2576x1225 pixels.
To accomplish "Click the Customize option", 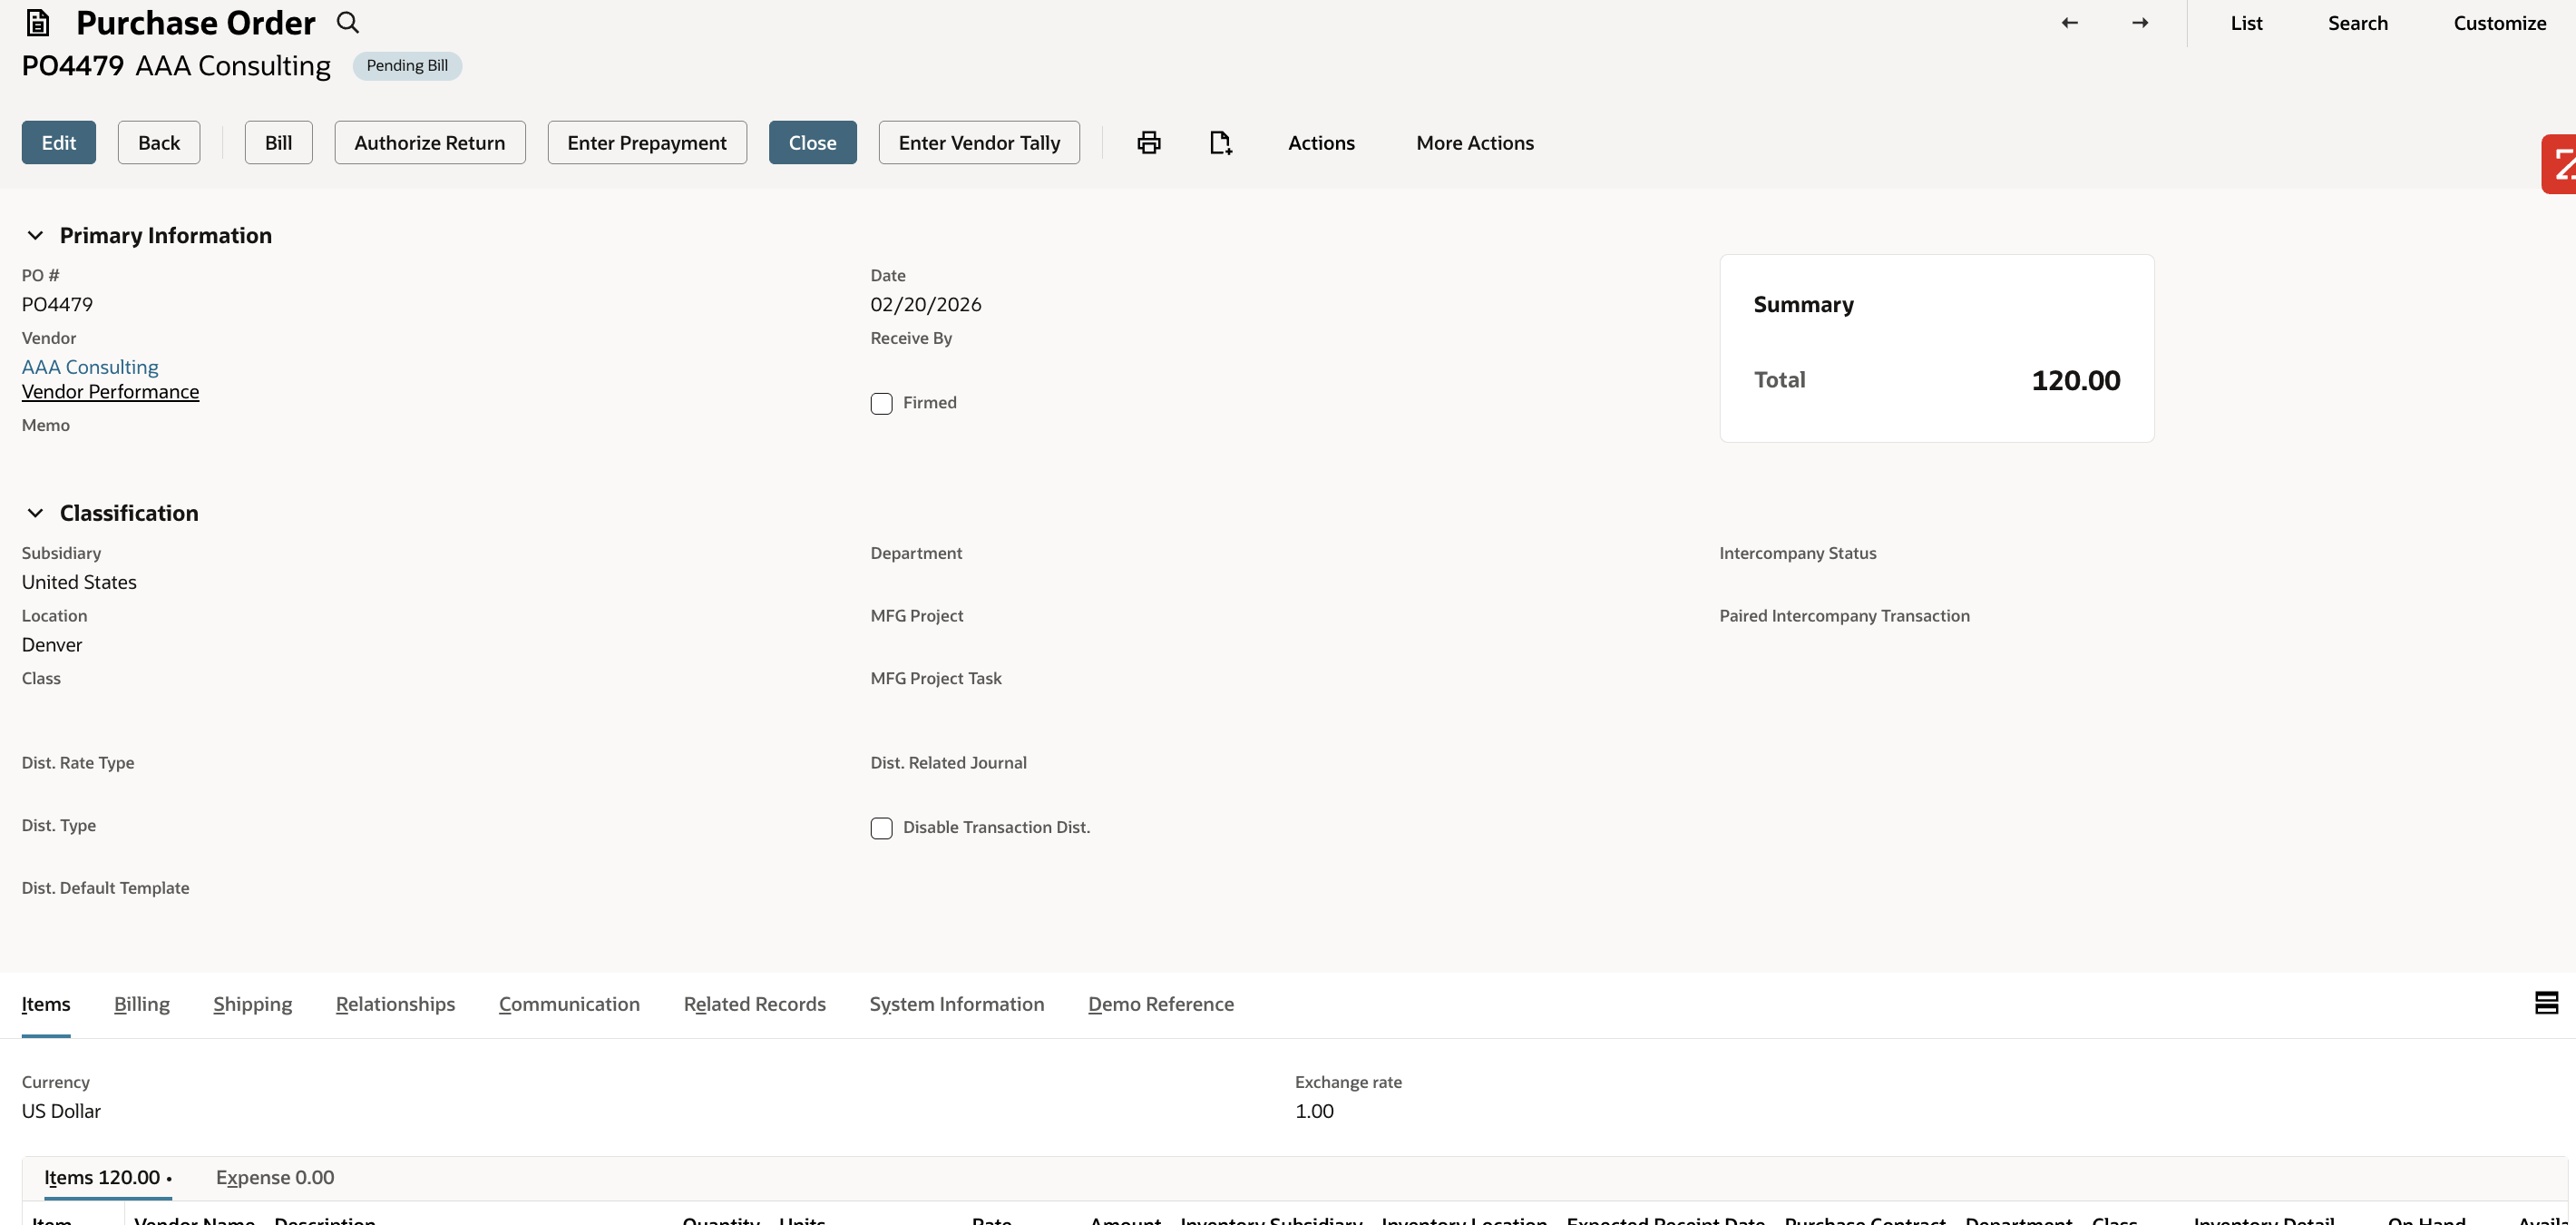I will tap(2500, 22).
